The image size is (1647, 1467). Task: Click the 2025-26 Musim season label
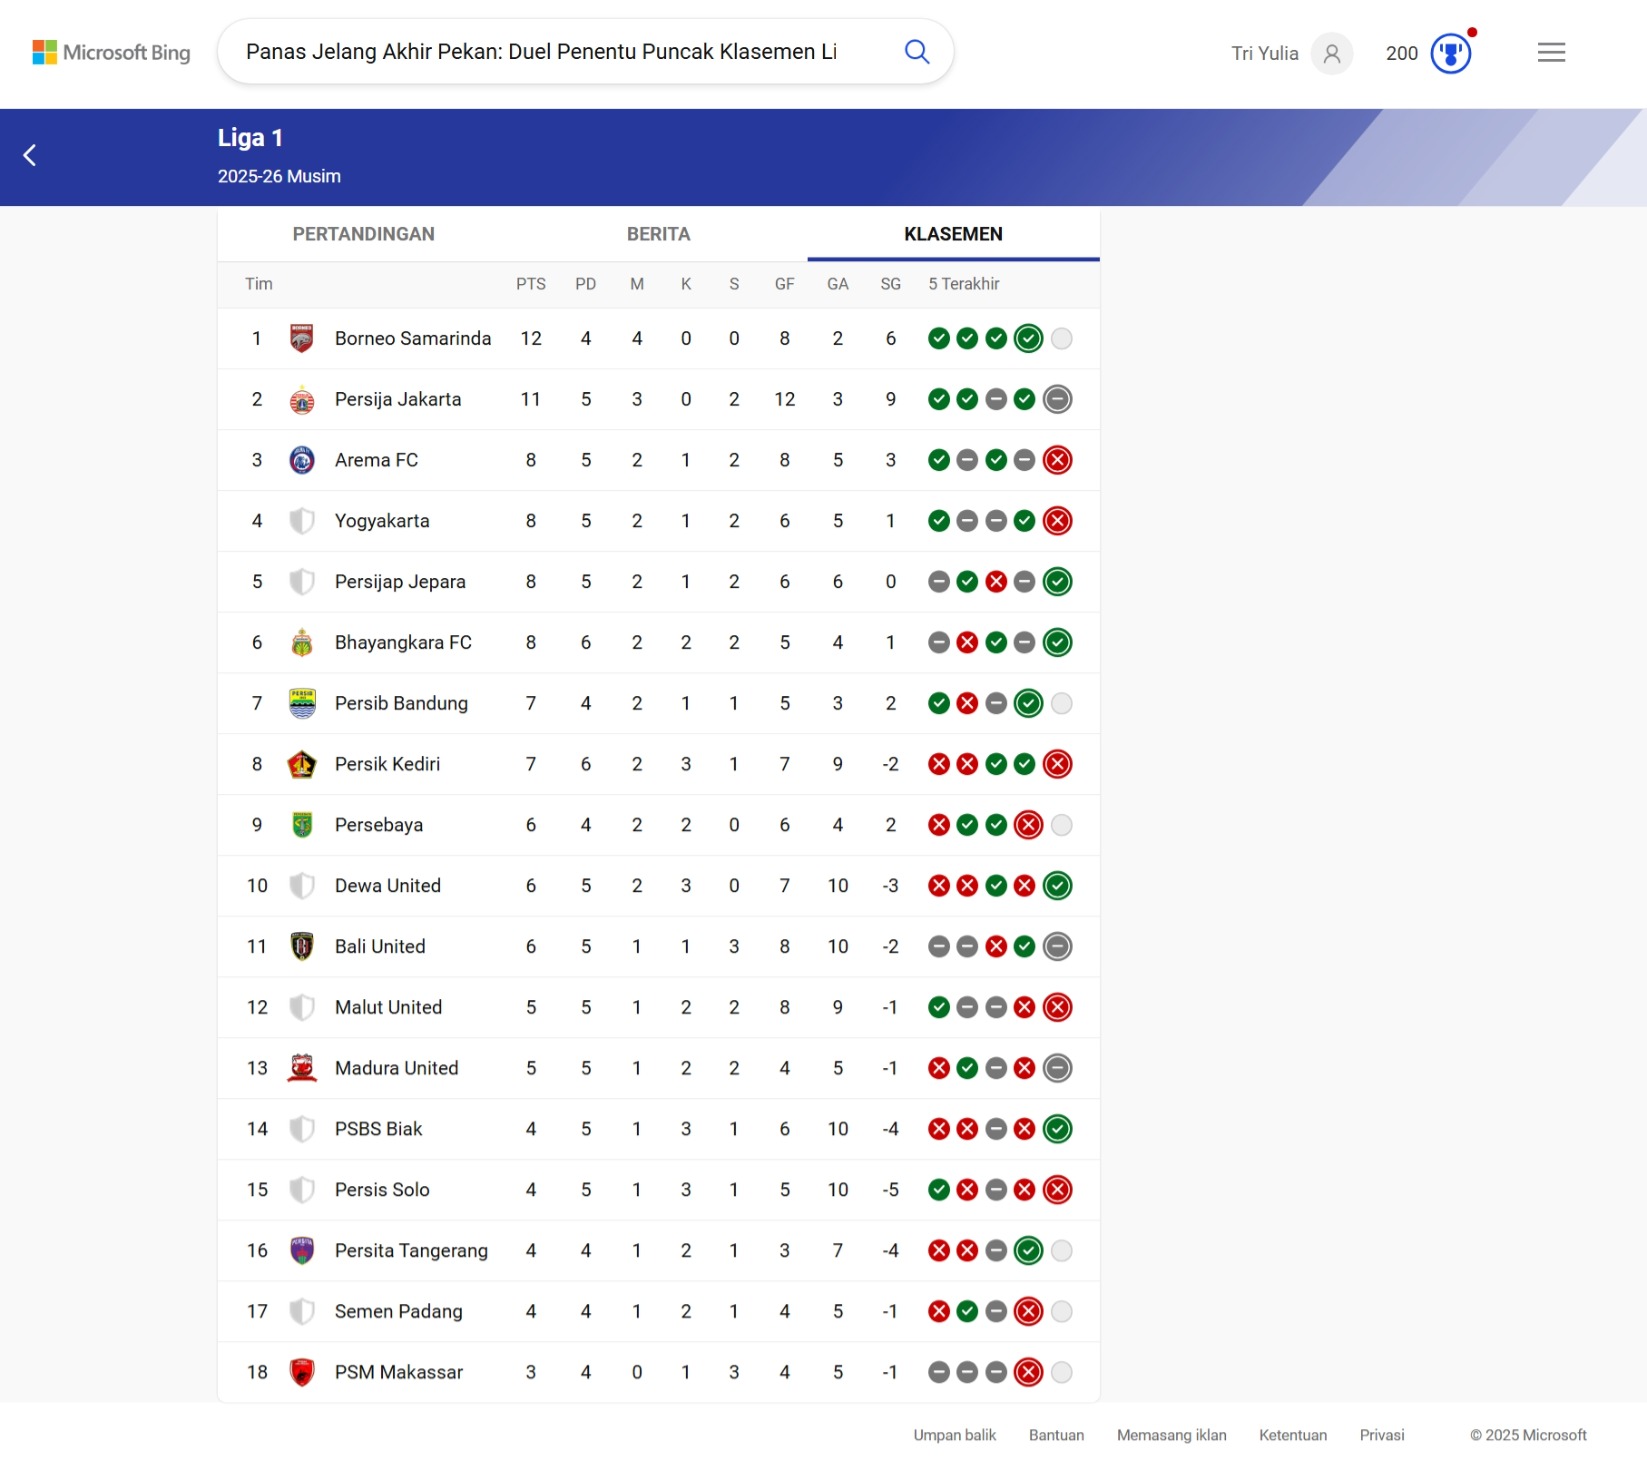coord(279,176)
